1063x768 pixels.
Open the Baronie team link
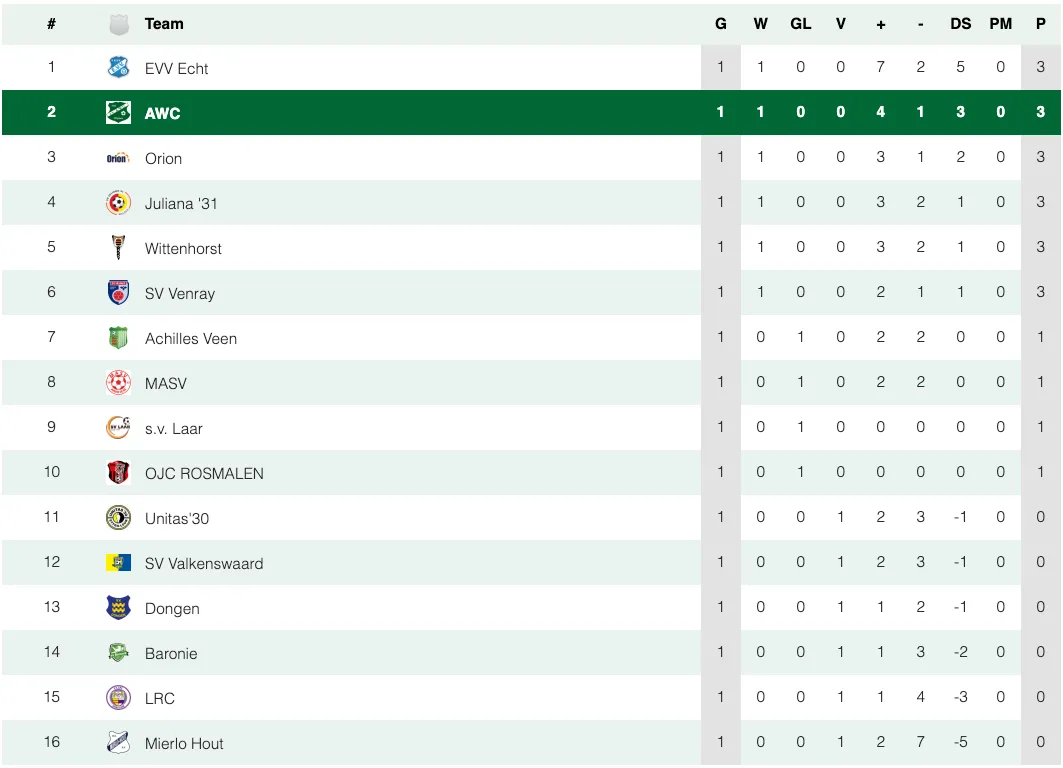(171, 654)
